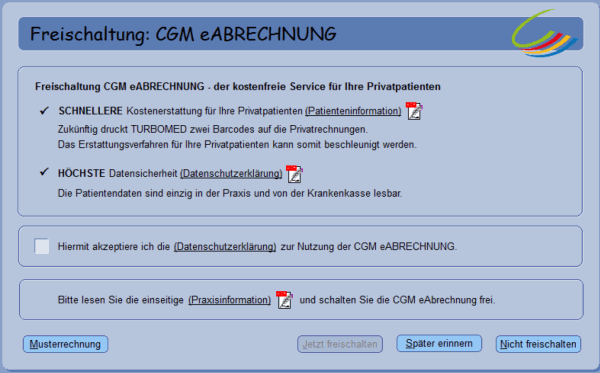Open the PDF icon next to Praxisinformation
The image size is (600, 373).
tap(284, 300)
